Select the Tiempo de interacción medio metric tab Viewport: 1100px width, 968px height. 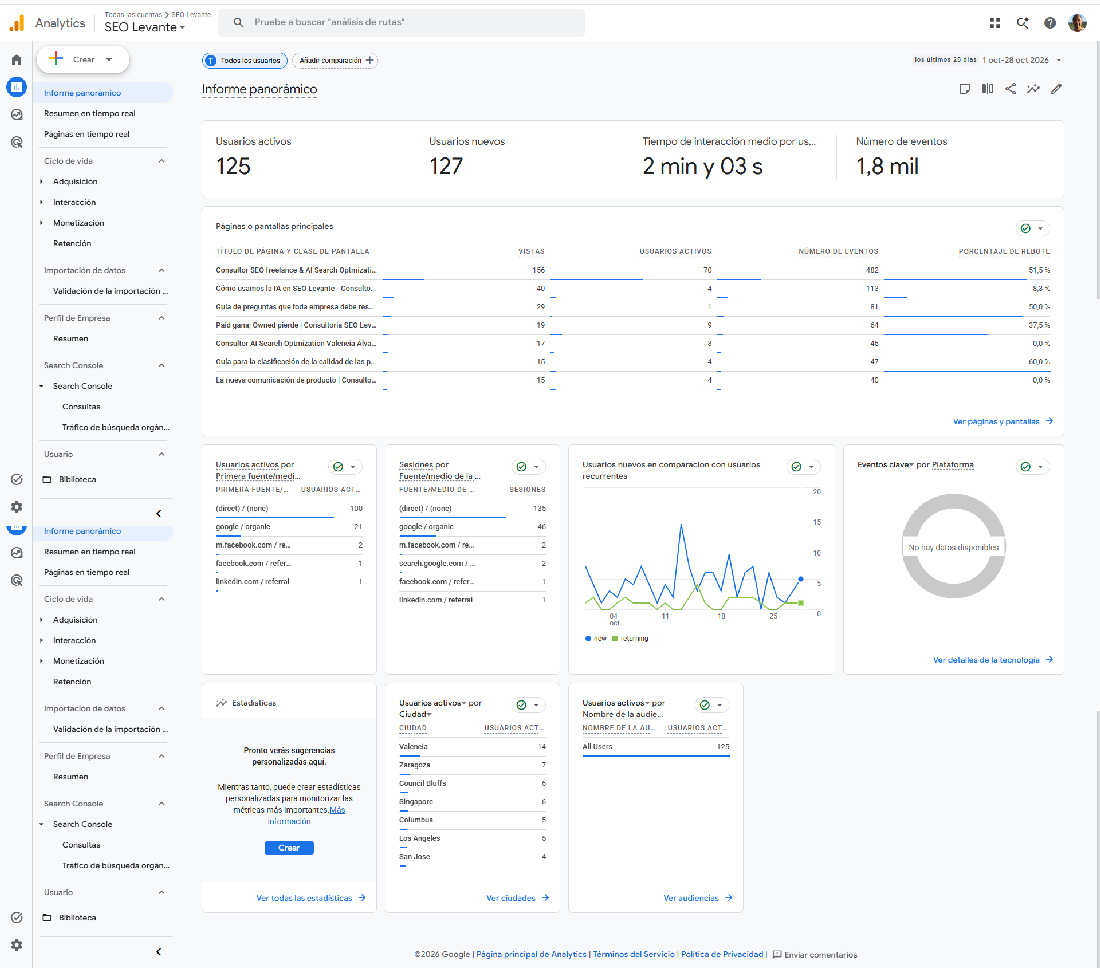point(730,159)
